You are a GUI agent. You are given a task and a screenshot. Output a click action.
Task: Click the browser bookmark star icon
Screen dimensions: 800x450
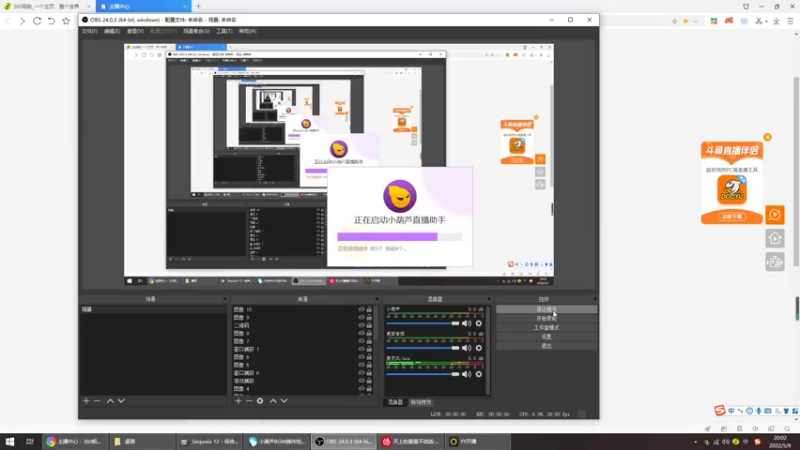(x=66, y=21)
